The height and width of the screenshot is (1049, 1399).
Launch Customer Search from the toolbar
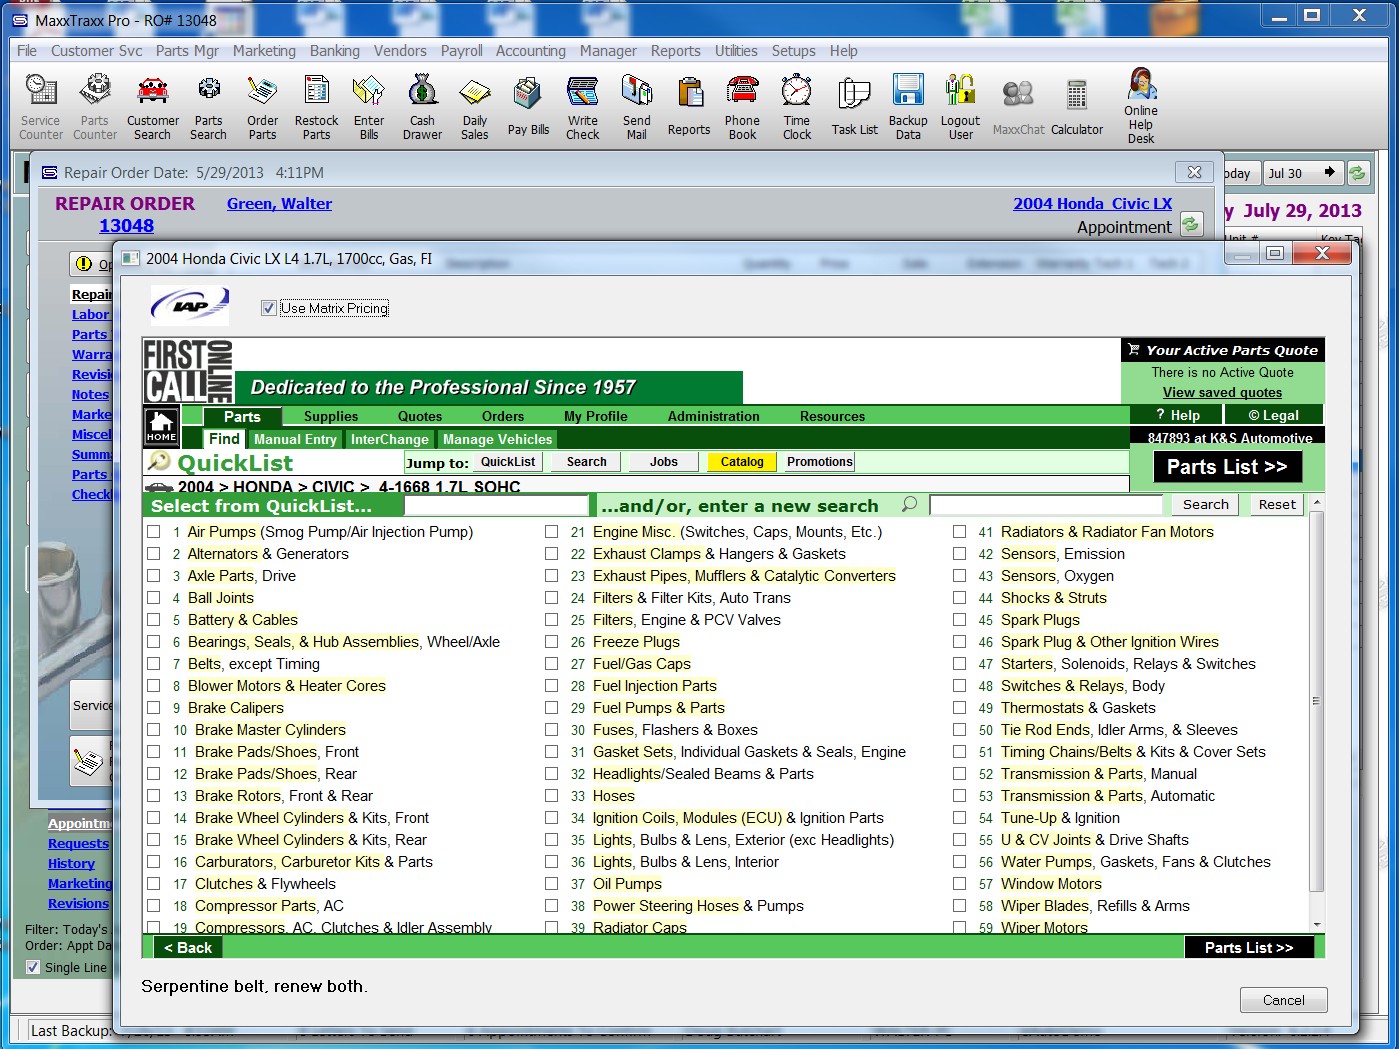pos(153,106)
